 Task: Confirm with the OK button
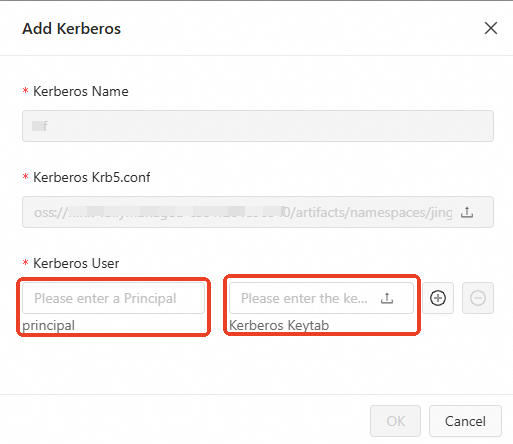pyautogui.click(x=395, y=421)
